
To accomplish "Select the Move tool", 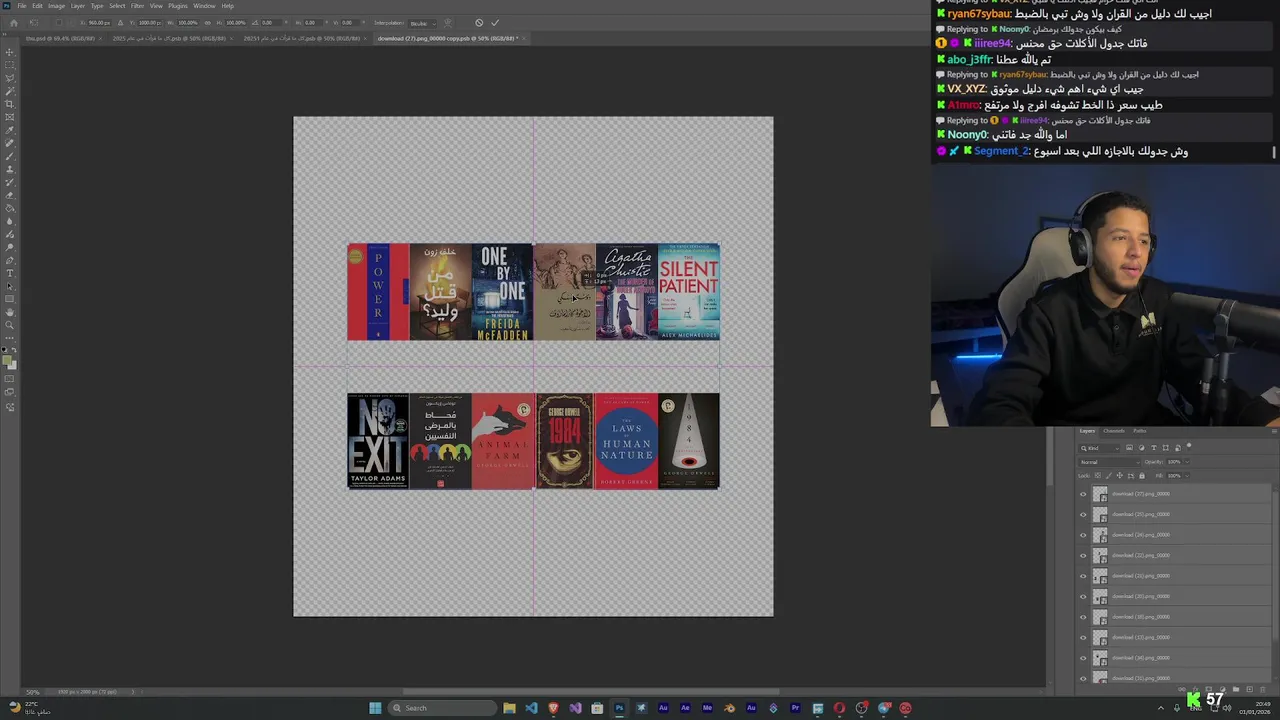I will [x=10, y=52].
